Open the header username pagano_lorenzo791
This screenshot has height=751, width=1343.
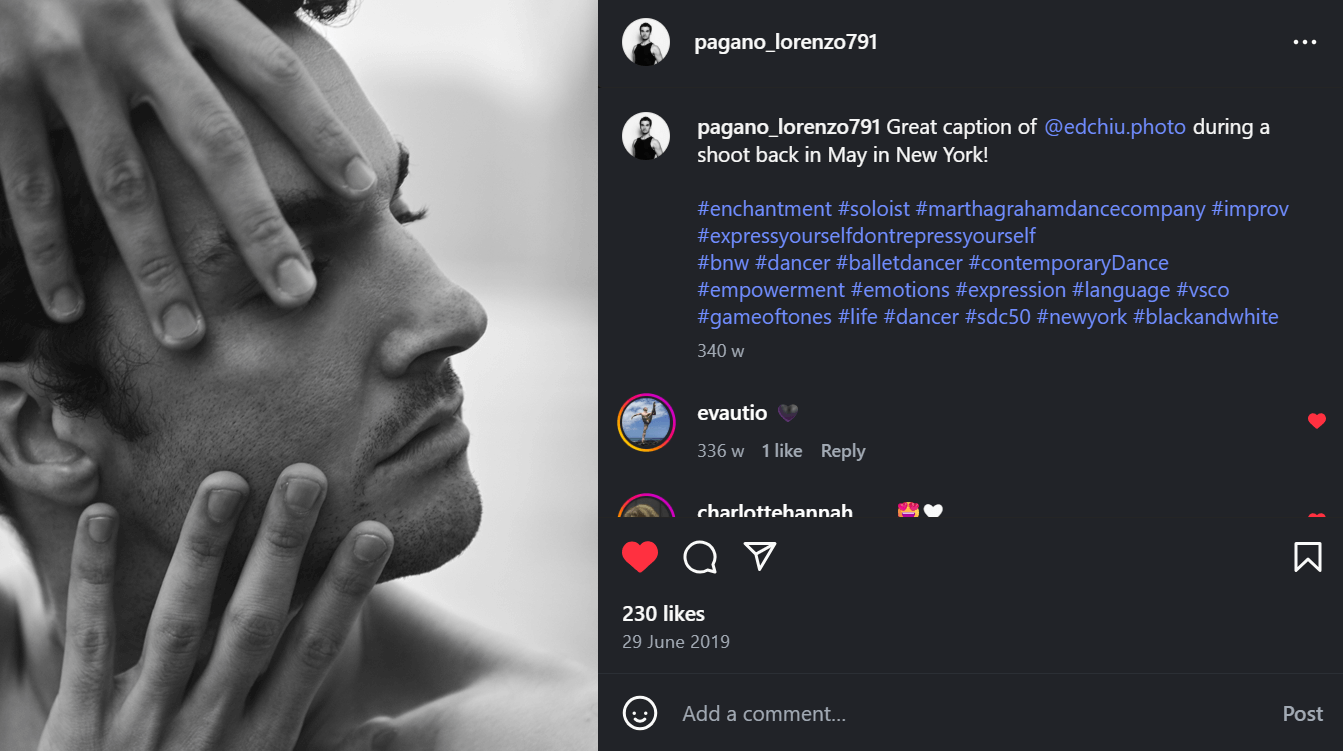[785, 42]
